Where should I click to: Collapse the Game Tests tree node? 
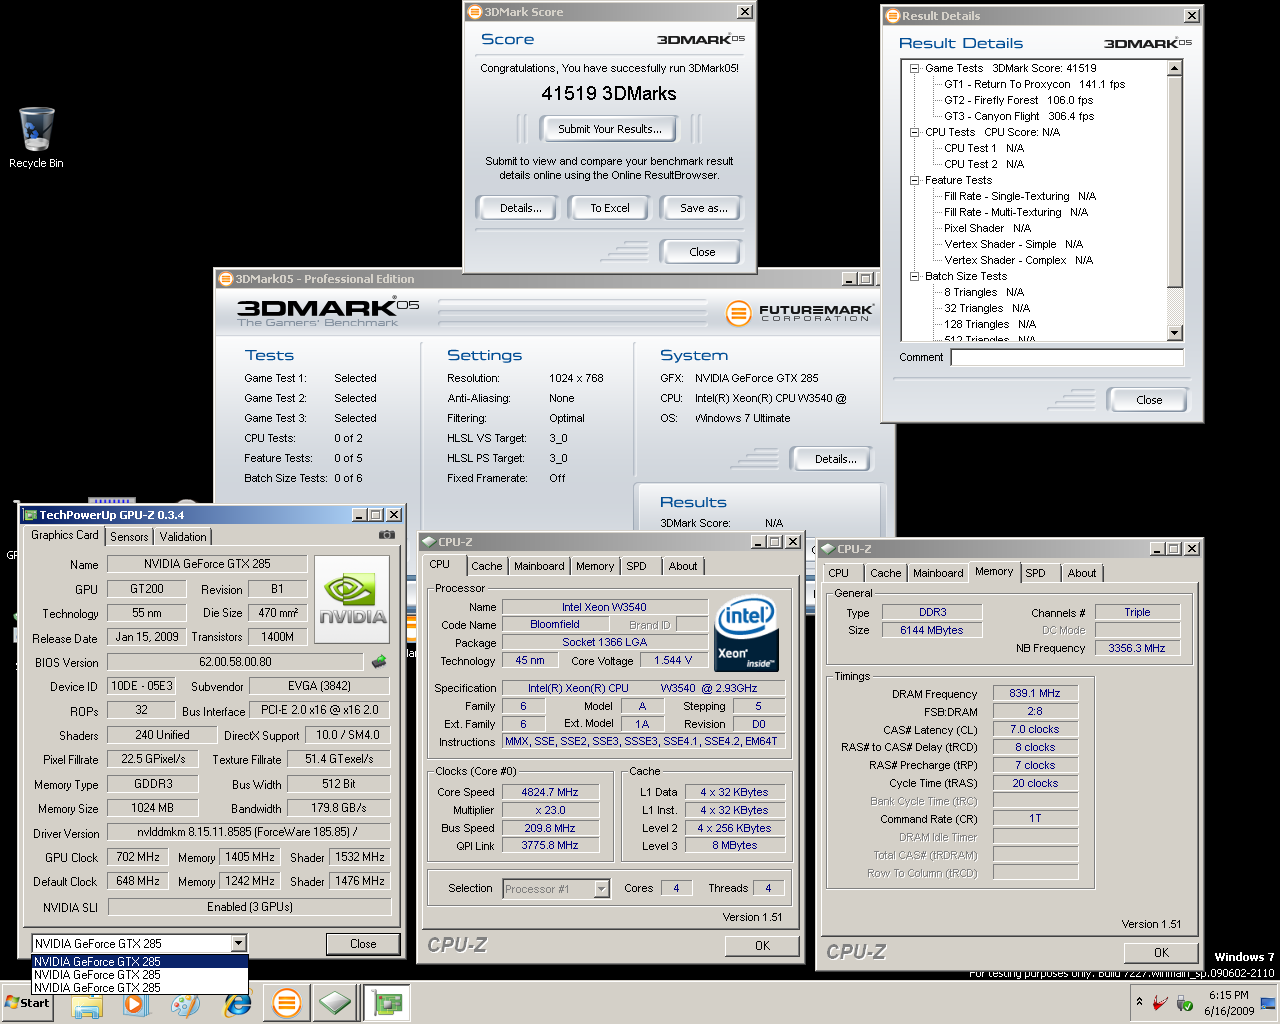coord(914,68)
